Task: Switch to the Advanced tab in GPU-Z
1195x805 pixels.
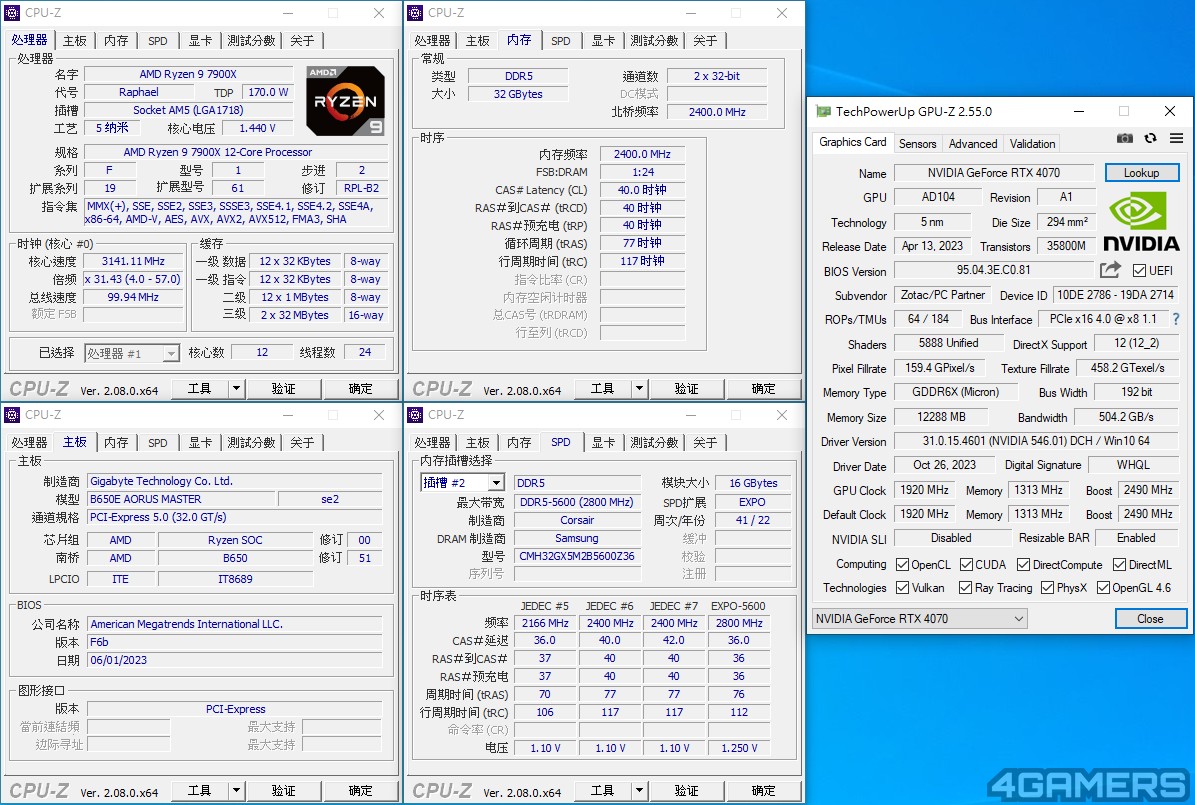Action: pos(972,143)
